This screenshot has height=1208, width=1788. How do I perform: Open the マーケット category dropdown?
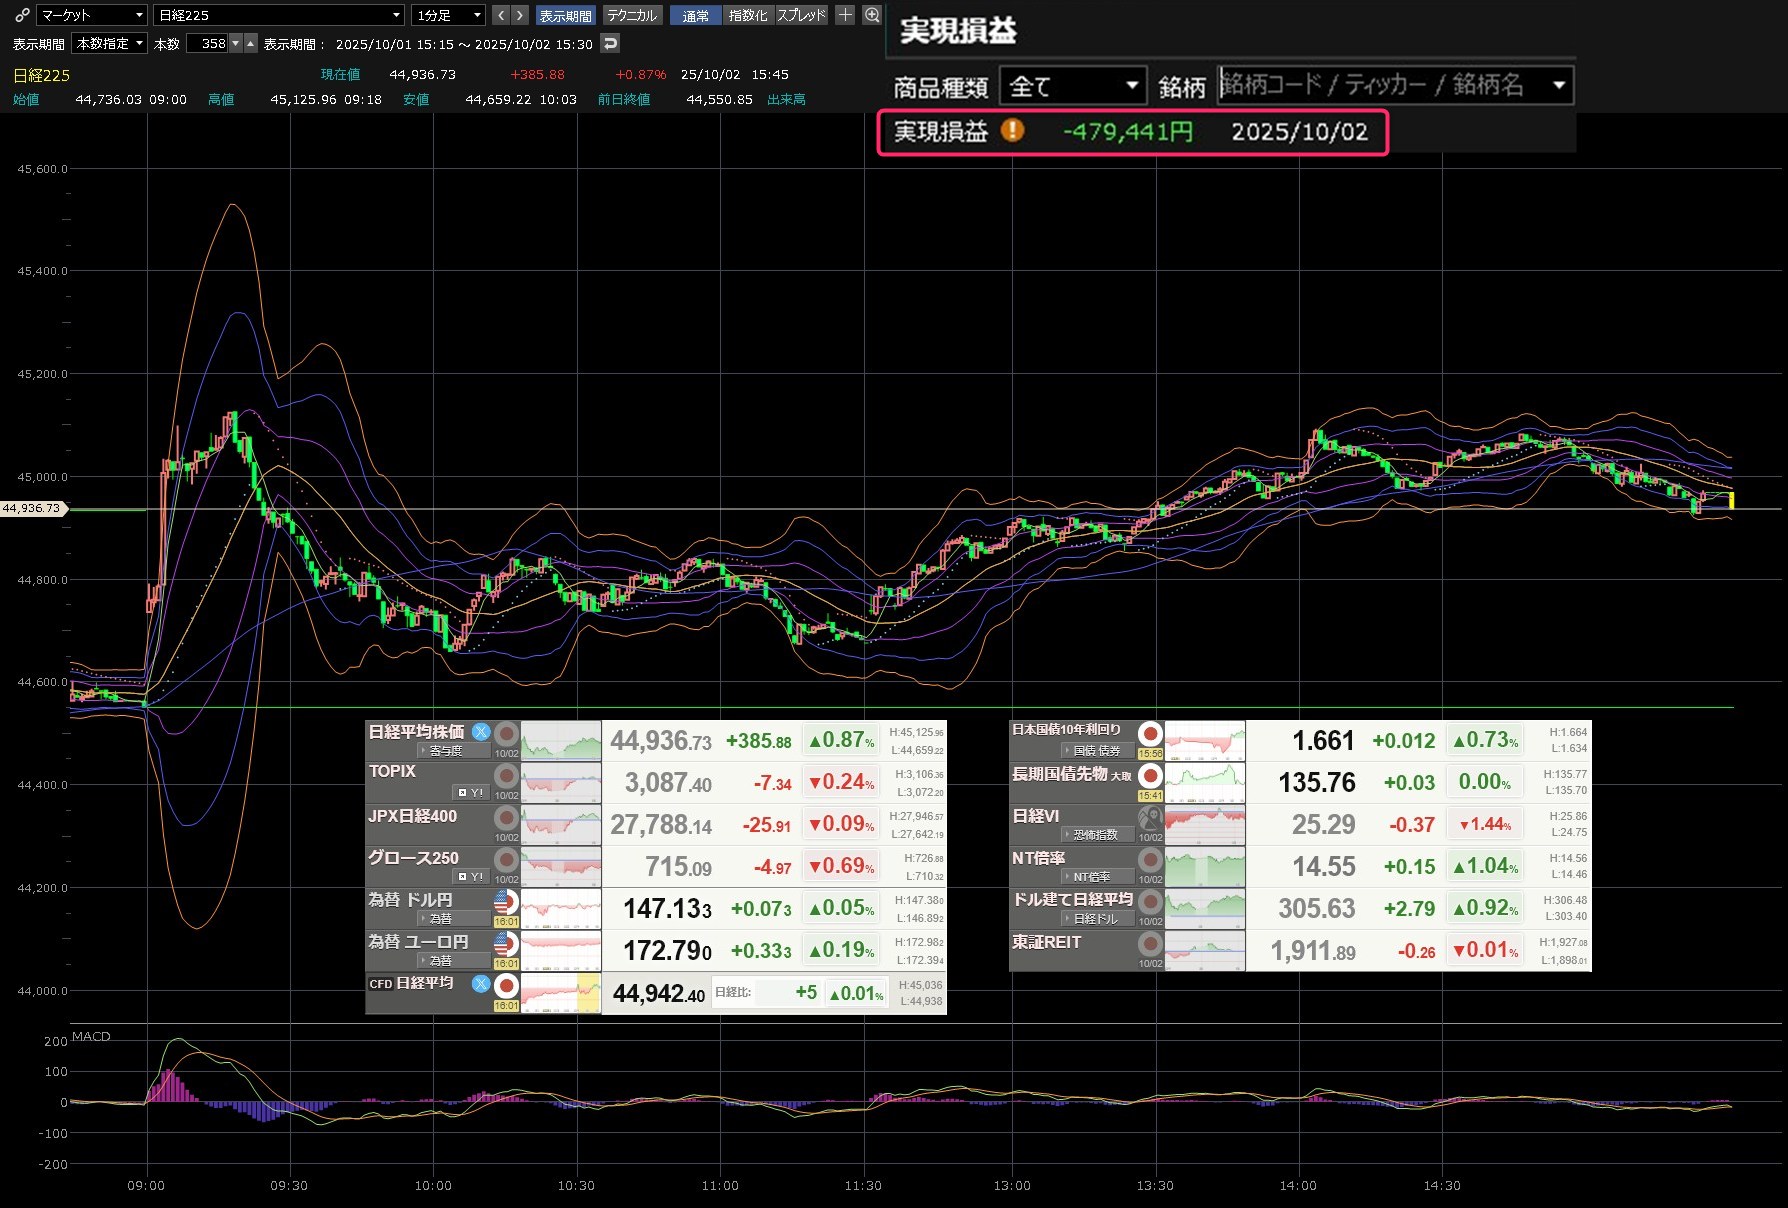[x=92, y=15]
